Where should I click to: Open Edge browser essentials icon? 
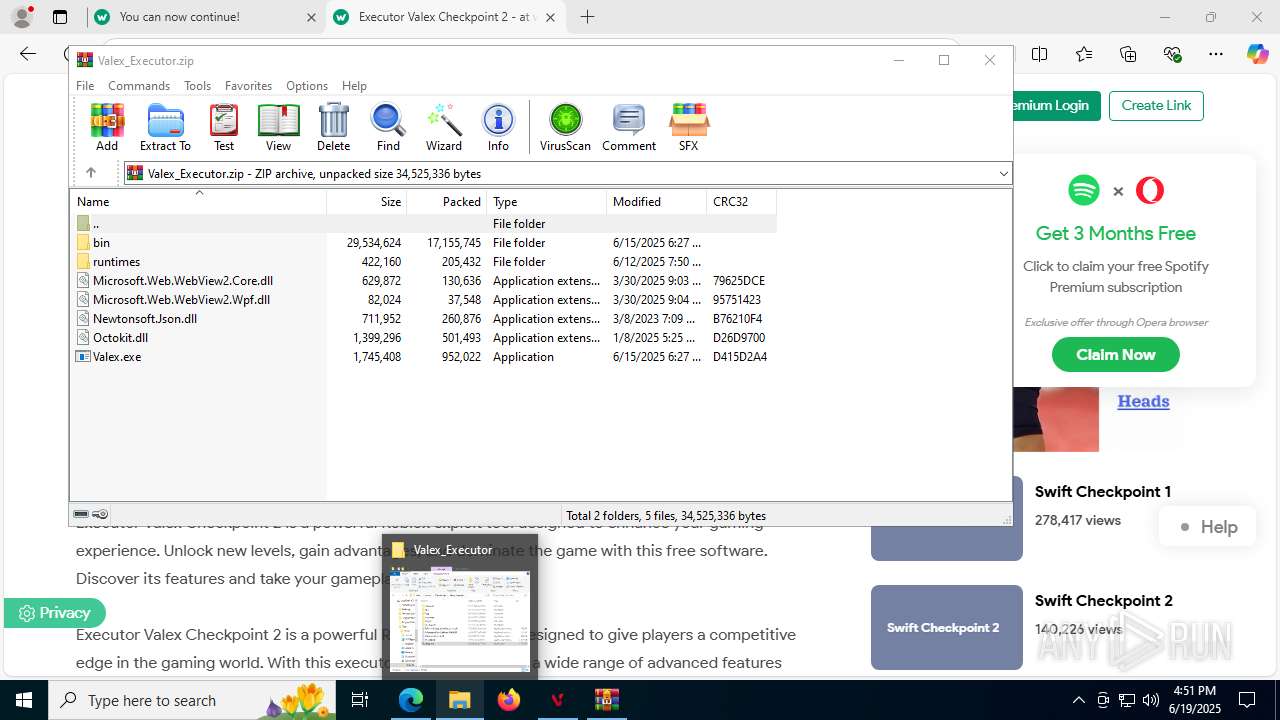(x=1172, y=54)
